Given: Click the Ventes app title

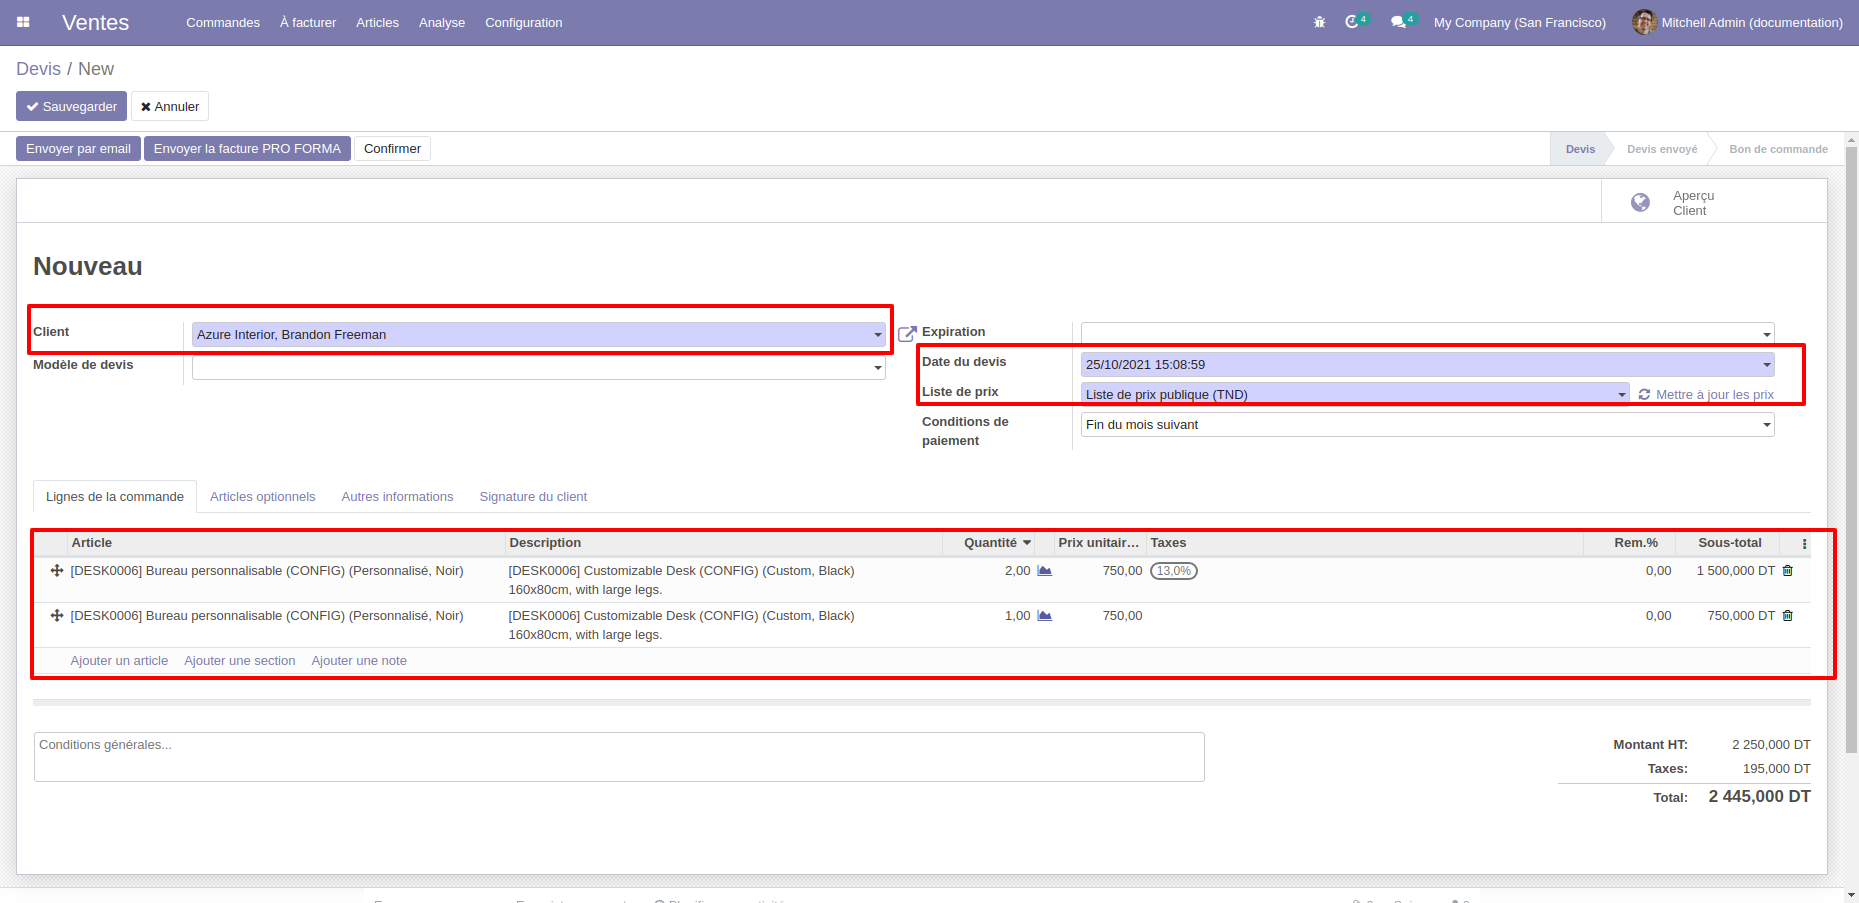Looking at the screenshot, I should [x=95, y=22].
